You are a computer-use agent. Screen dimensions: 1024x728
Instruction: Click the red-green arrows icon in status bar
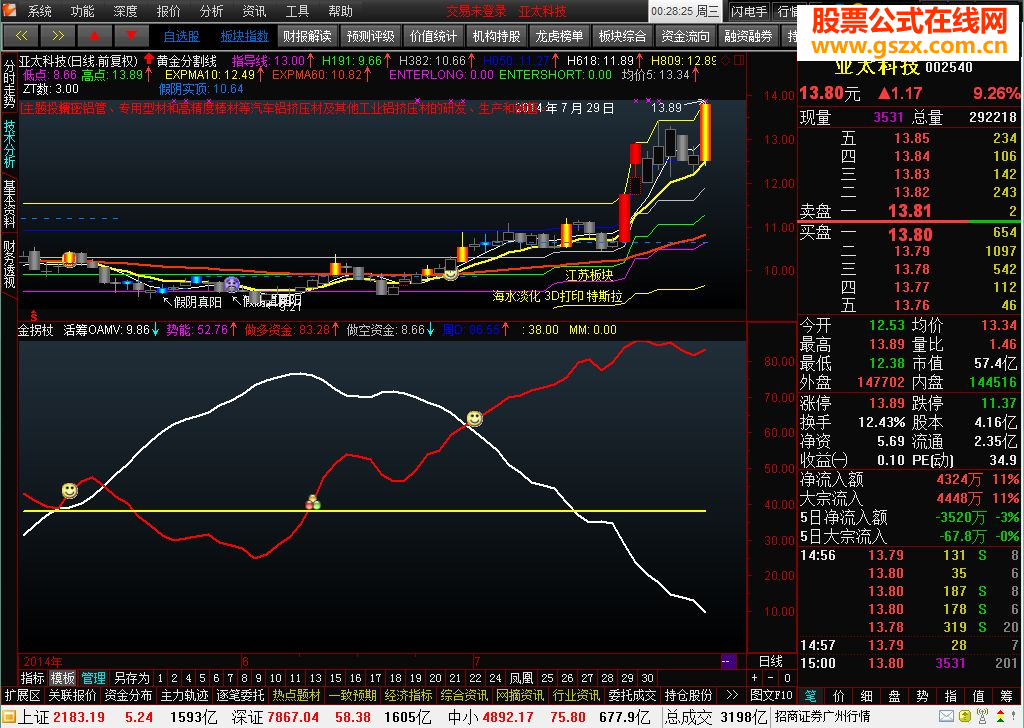coord(1000,716)
